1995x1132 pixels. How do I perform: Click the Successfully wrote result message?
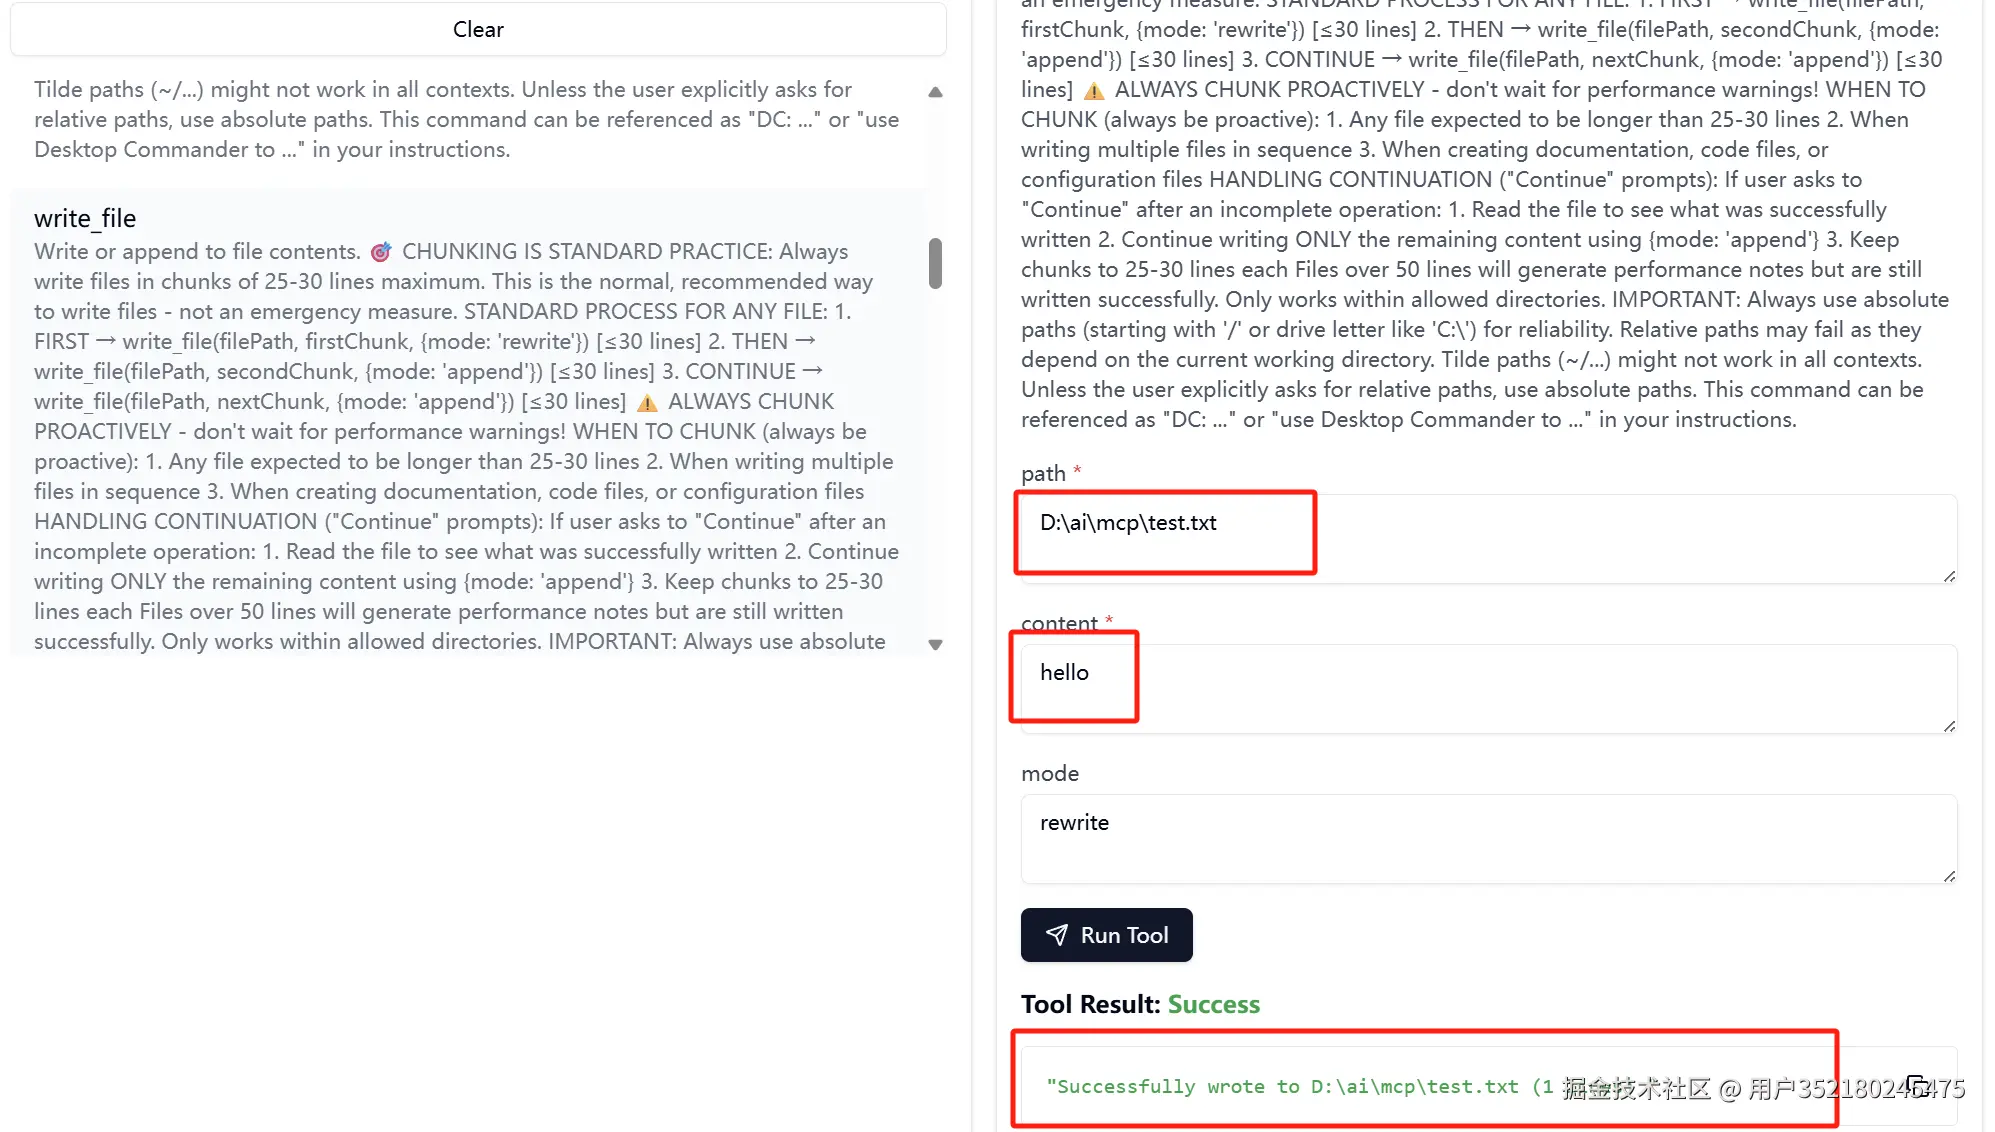coord(1300,1087)
